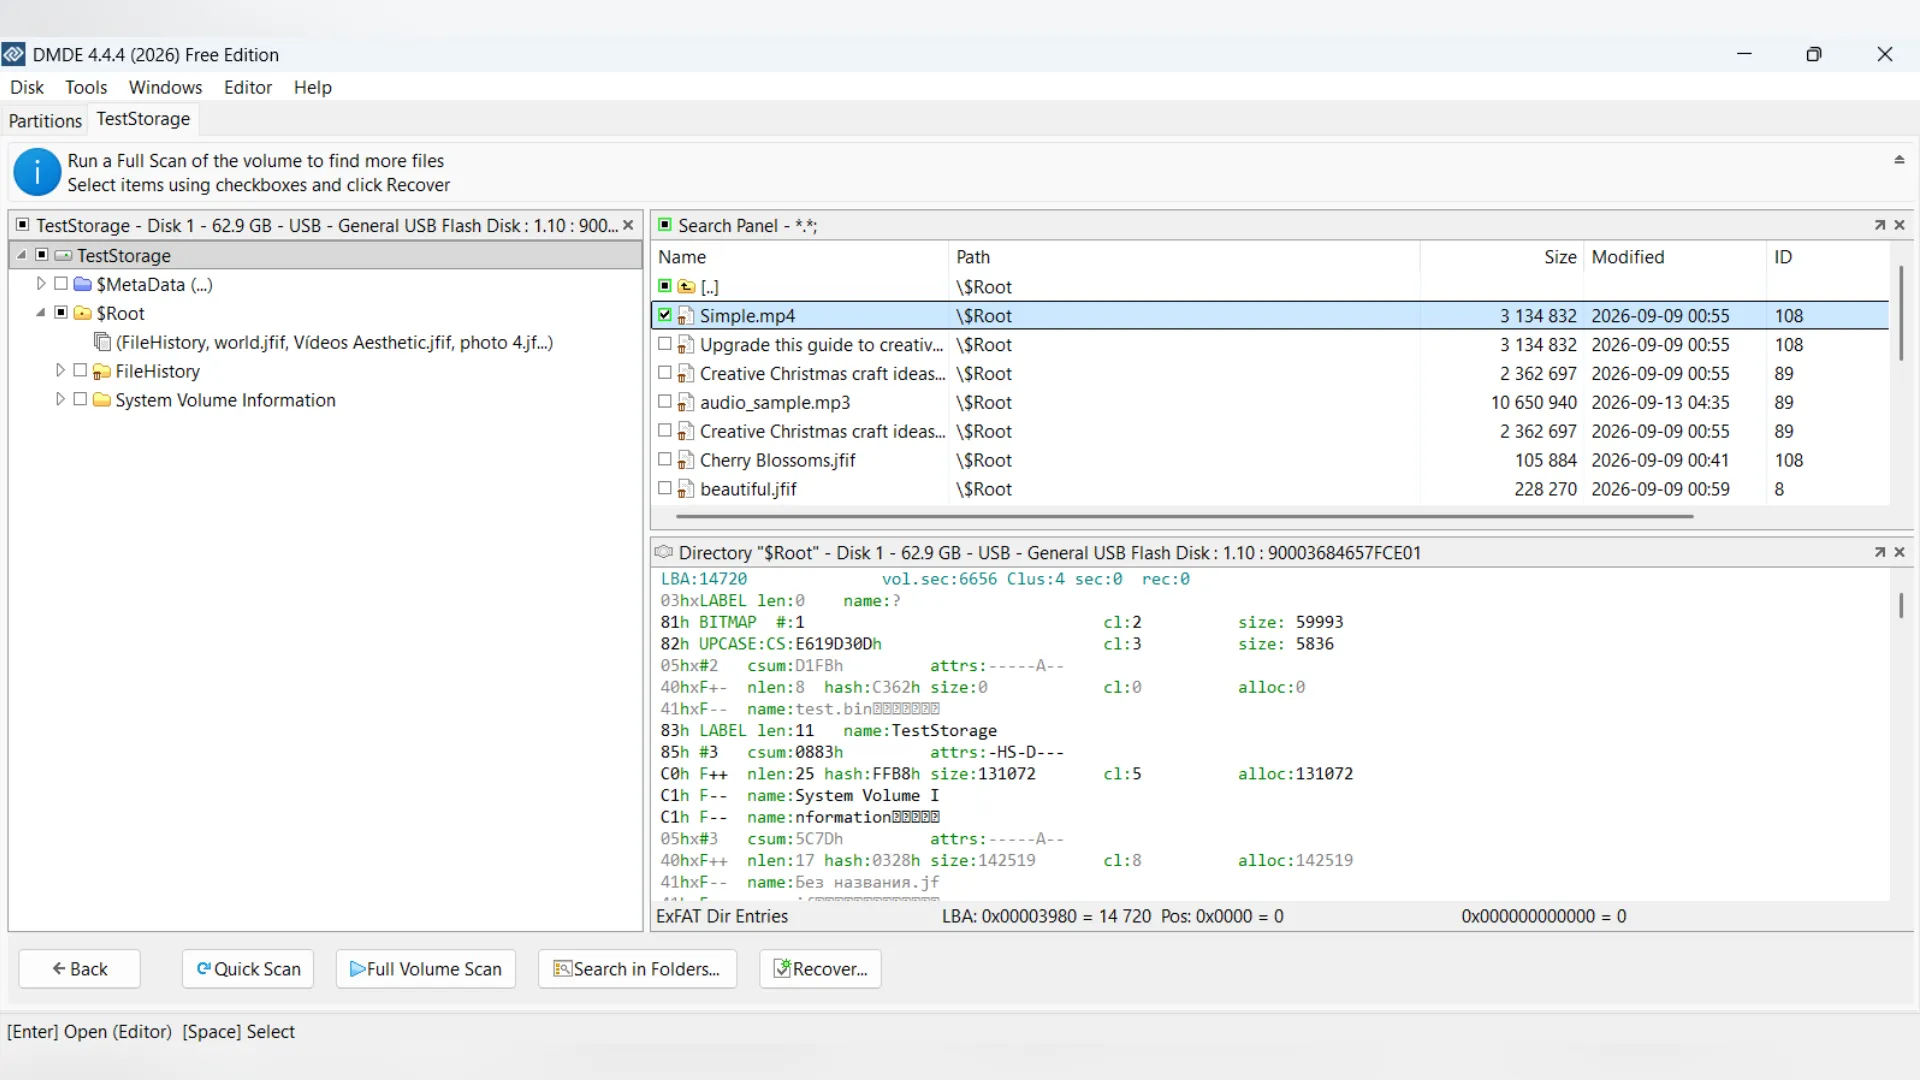Click the parent folder [..] icon

click(686, 287)
